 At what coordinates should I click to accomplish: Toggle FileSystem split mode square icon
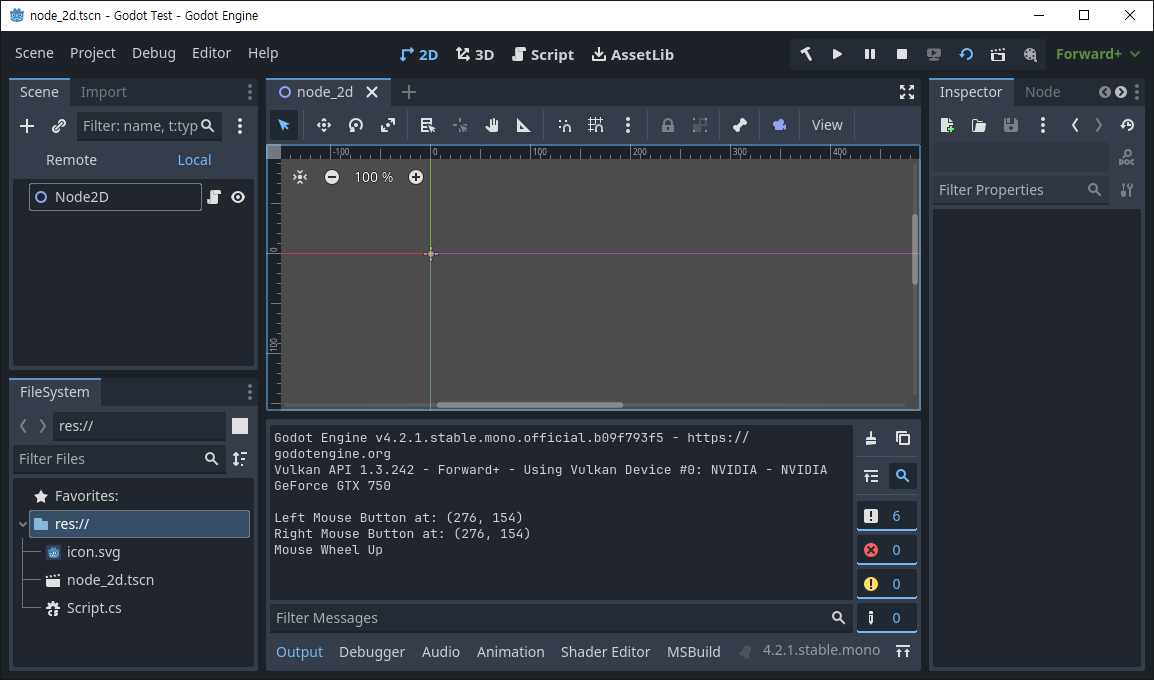tap(240, 426)
